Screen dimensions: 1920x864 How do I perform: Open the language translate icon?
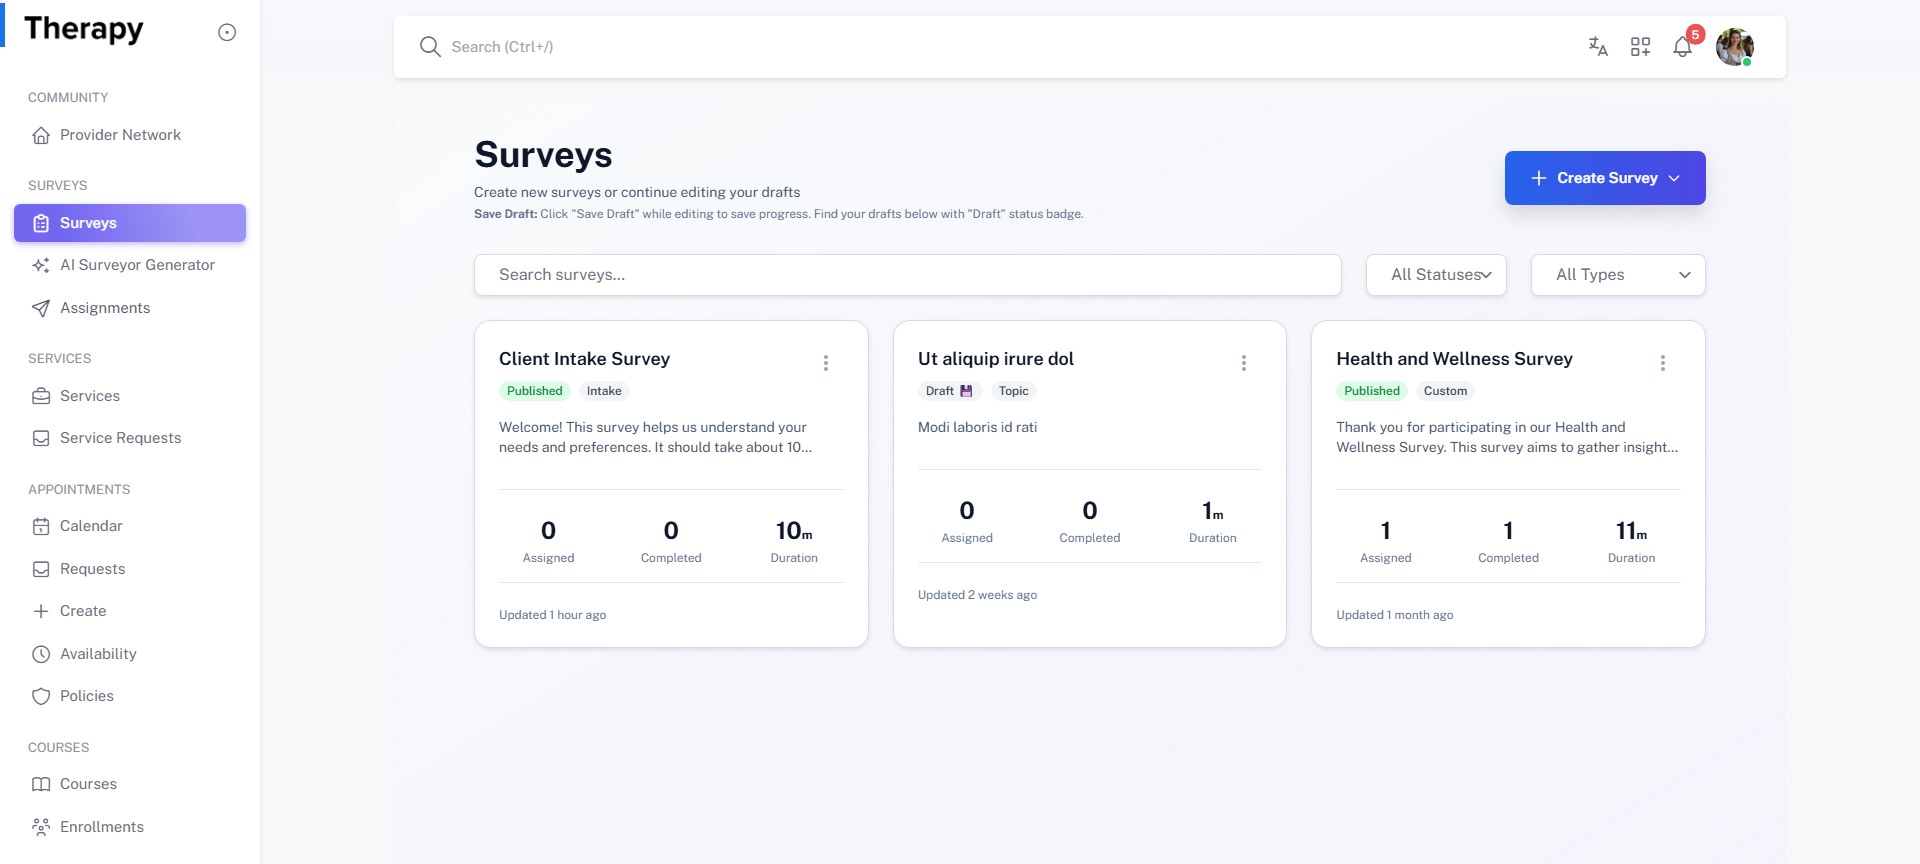[x=1598, y=47]
